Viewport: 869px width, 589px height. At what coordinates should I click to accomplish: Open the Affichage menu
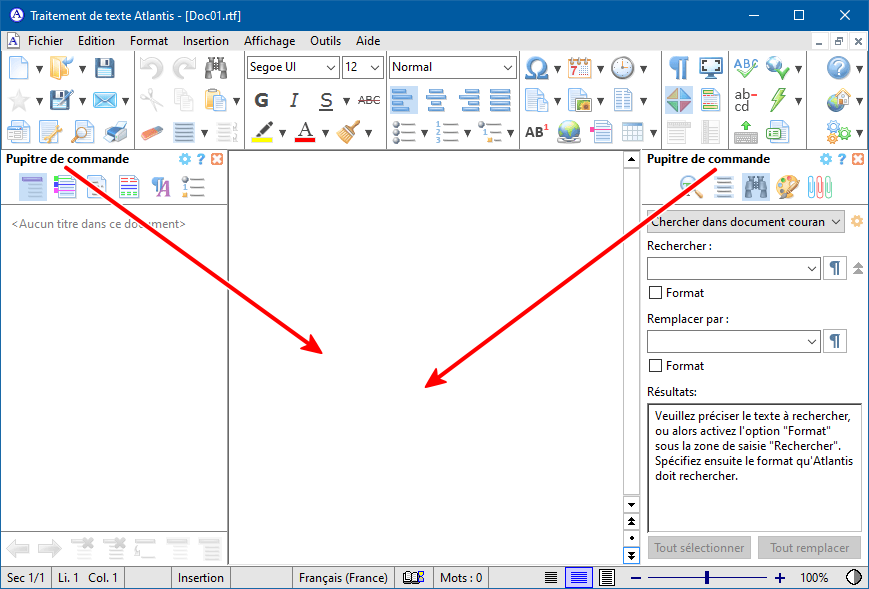pos(270,41)
